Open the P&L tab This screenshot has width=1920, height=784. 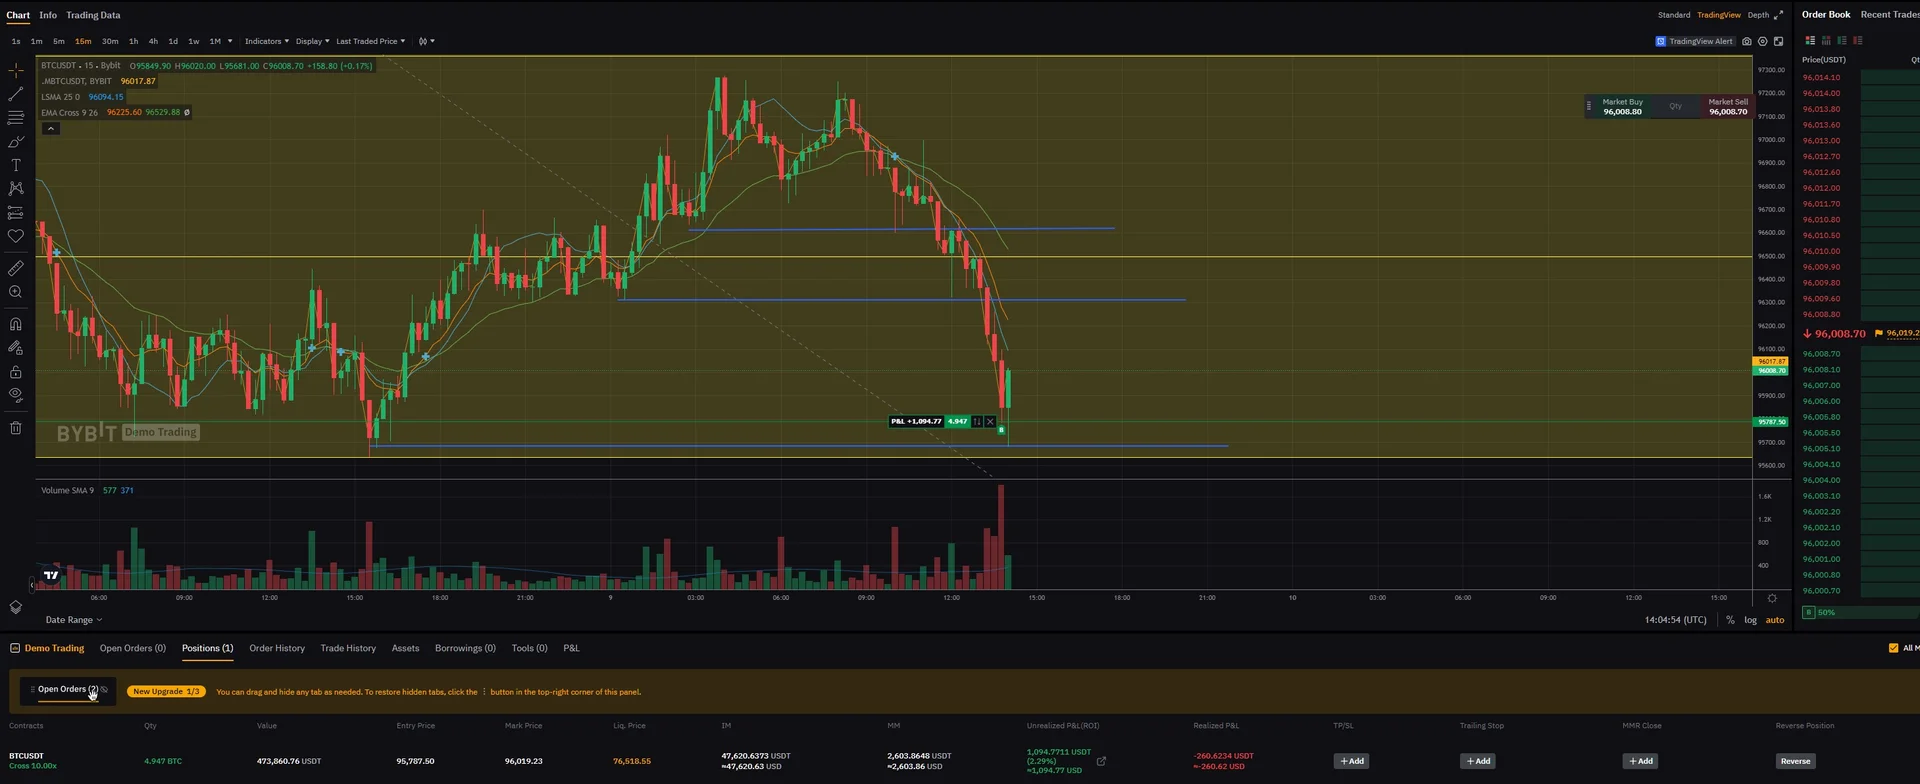click(571, 648)
